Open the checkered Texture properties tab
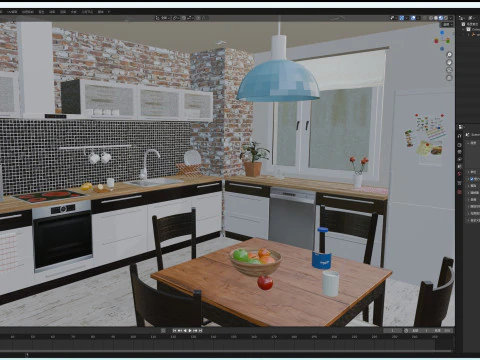 click(459, 192)
